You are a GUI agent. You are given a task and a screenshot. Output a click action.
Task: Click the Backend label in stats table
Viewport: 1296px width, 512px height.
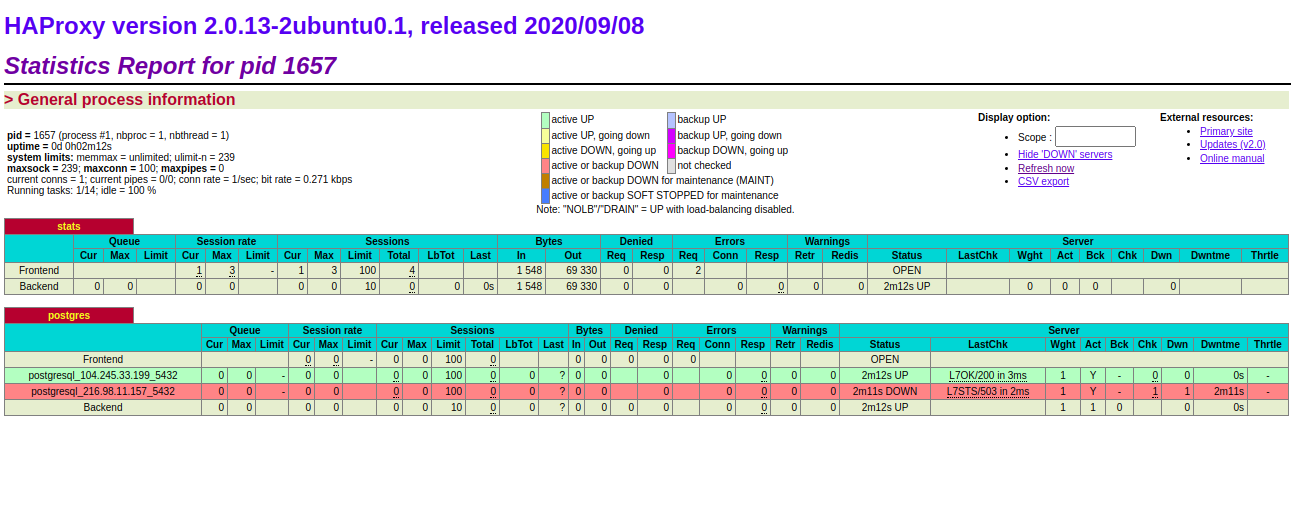(x=39, y=286)
